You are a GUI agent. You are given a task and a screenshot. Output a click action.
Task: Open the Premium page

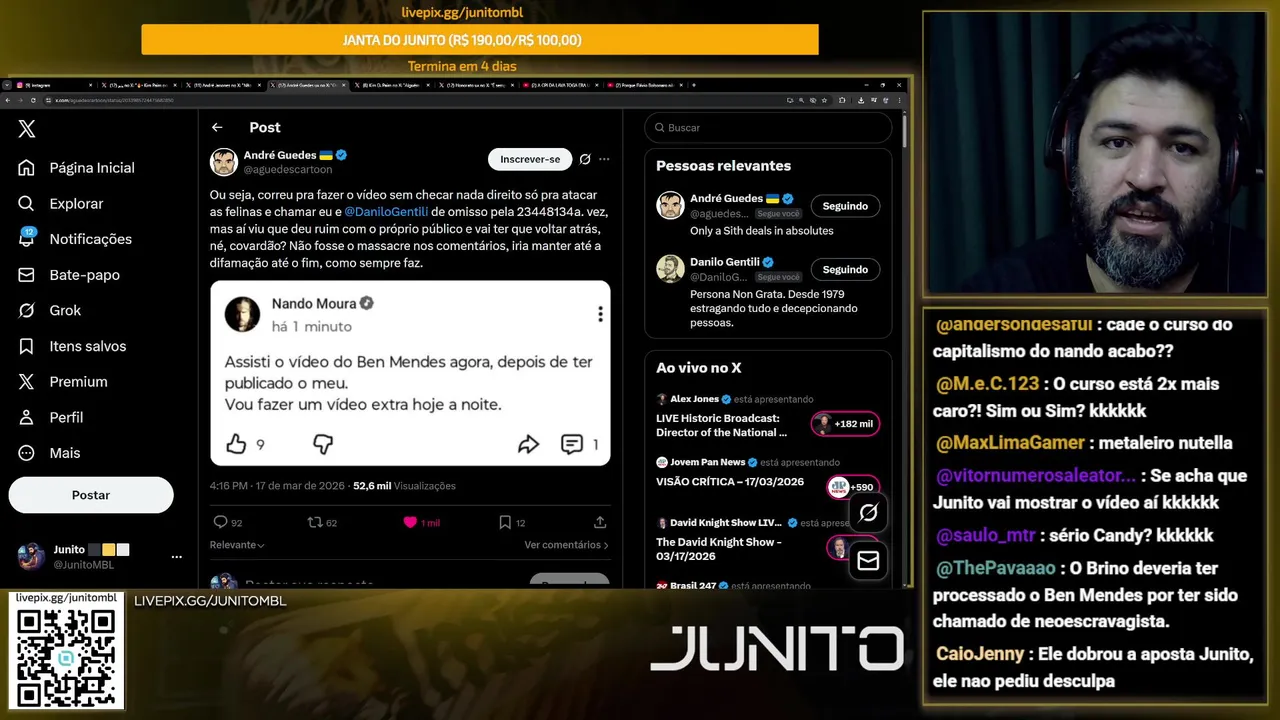[63, 382]
